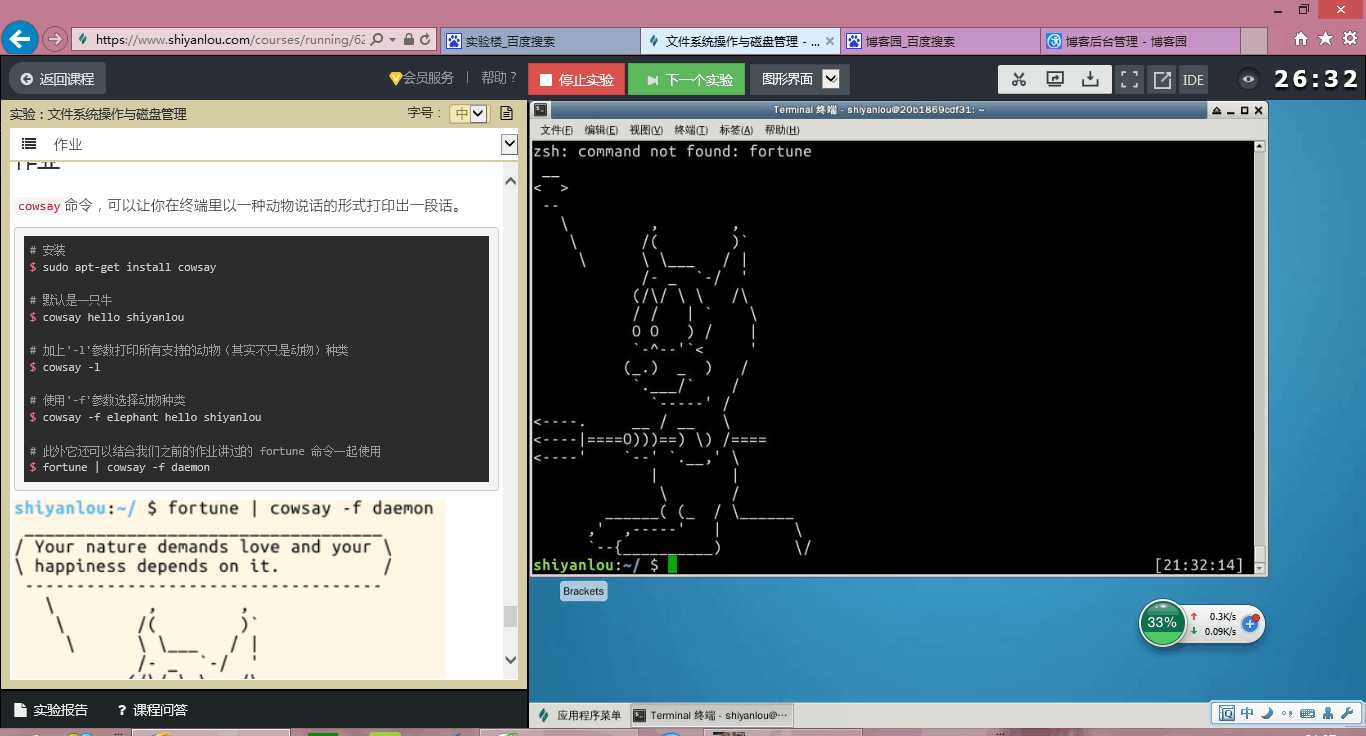
Task: Click the Brackets desktop label
Action: [583, 591]
